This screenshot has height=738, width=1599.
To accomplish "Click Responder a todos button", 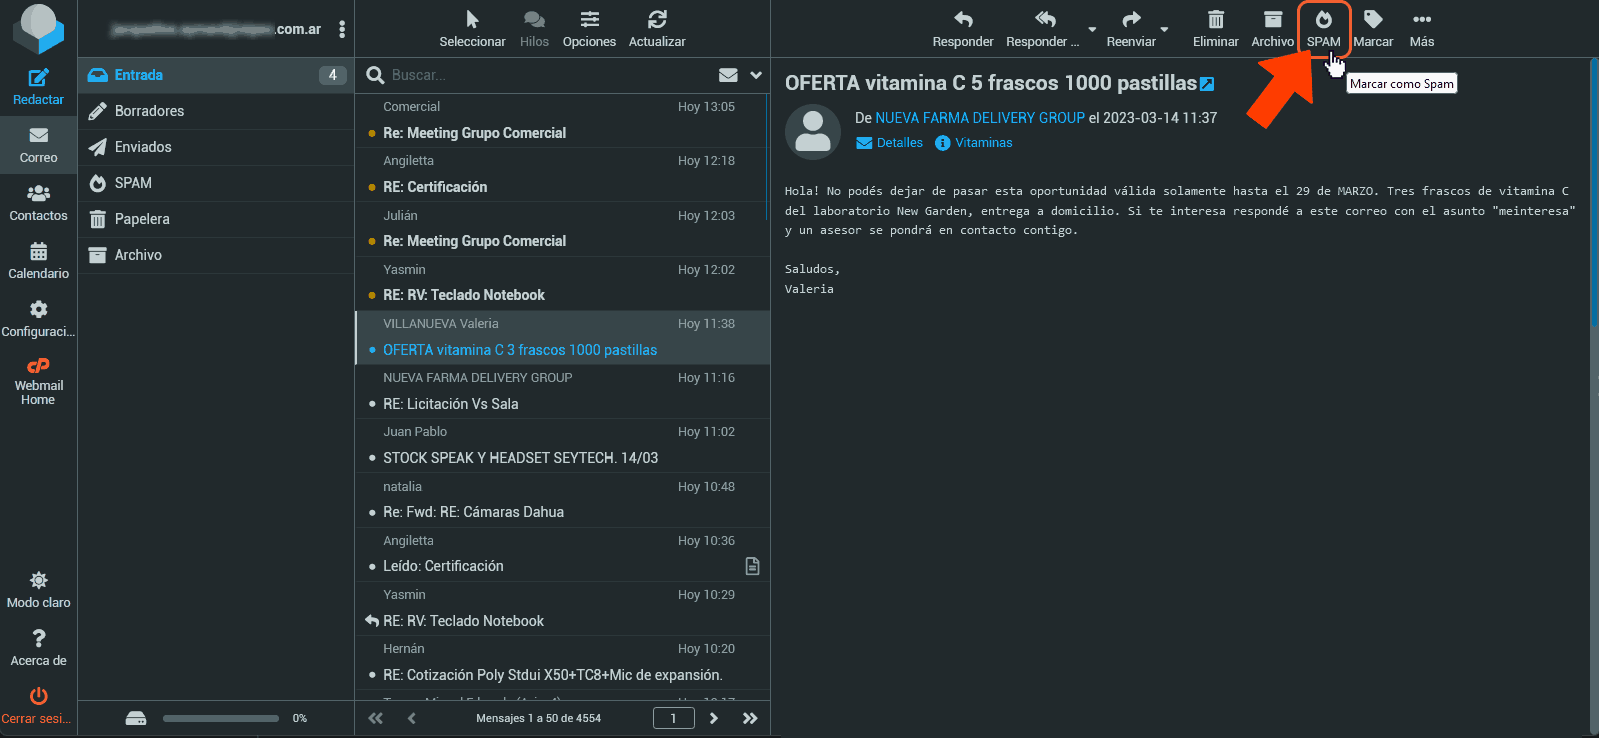I will (1042, 29).
